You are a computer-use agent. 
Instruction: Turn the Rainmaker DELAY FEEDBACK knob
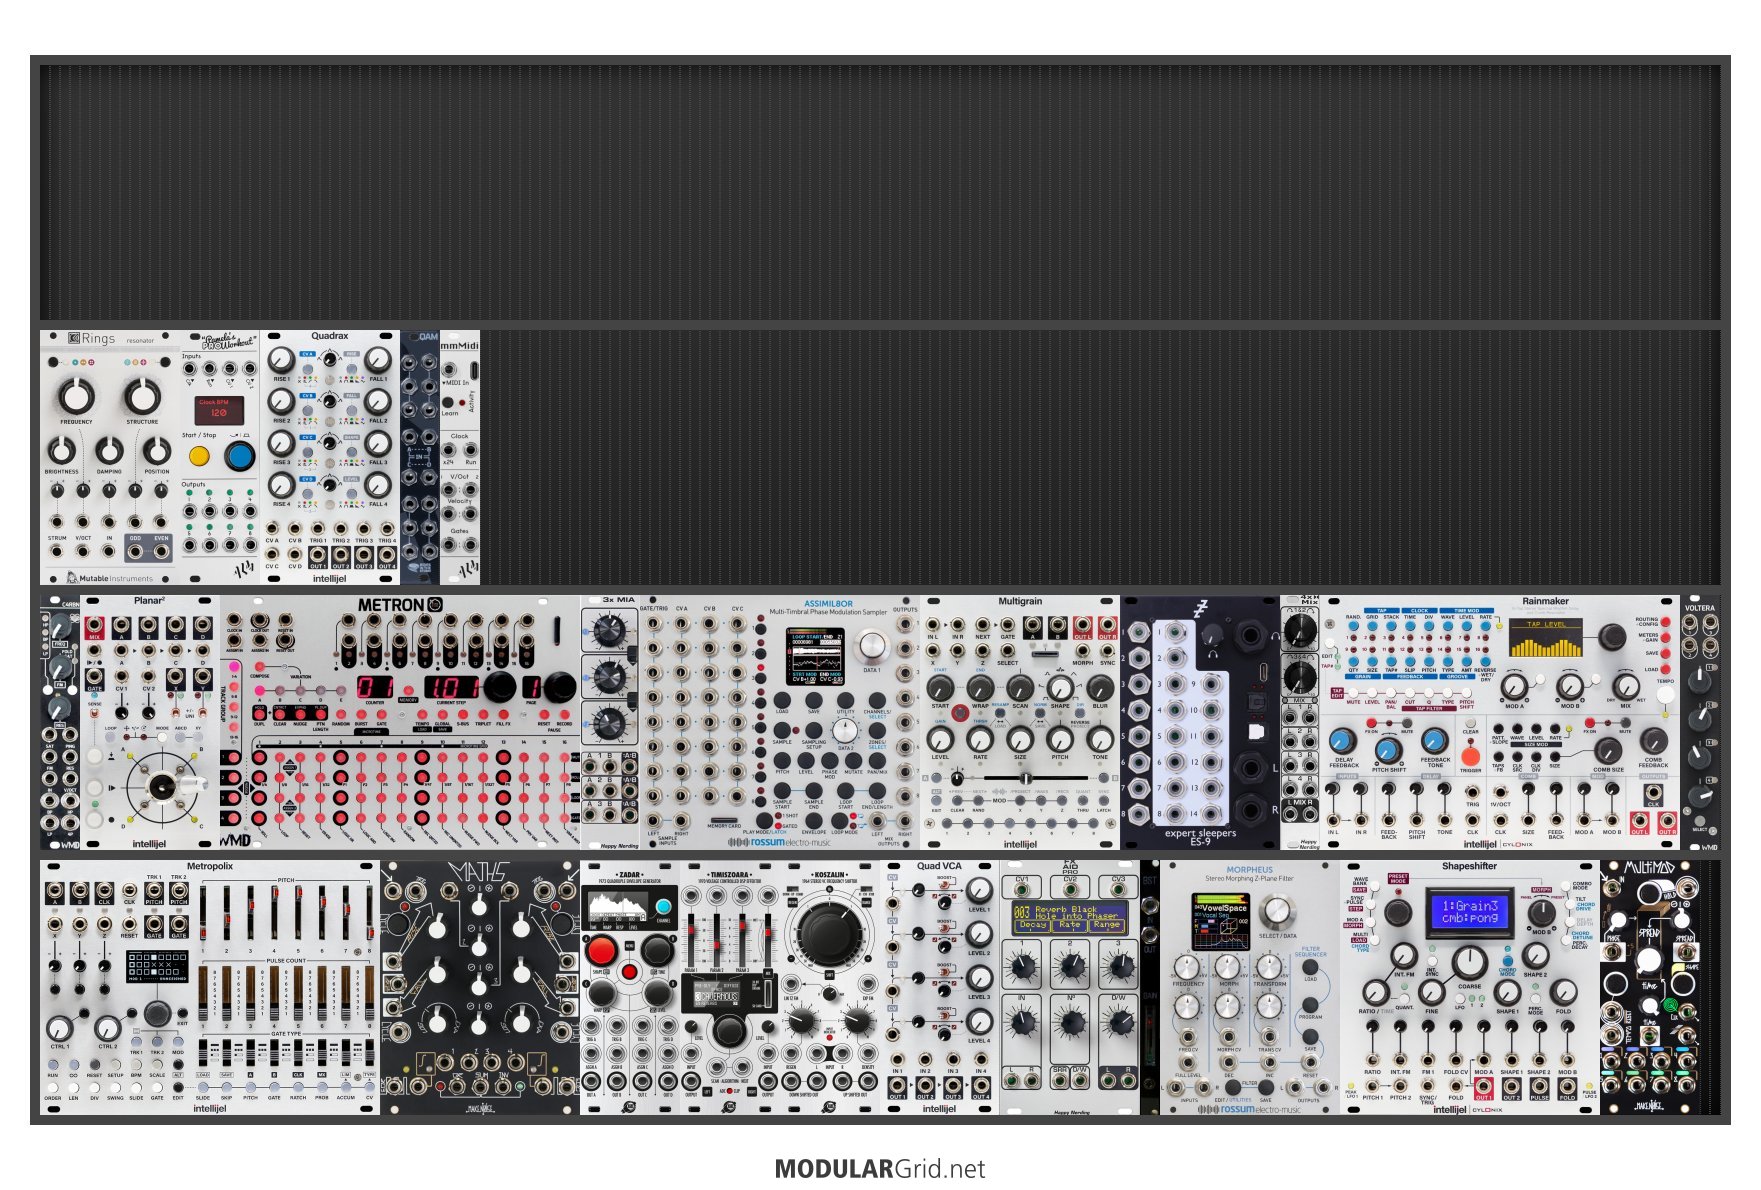tap(1342, 741)
